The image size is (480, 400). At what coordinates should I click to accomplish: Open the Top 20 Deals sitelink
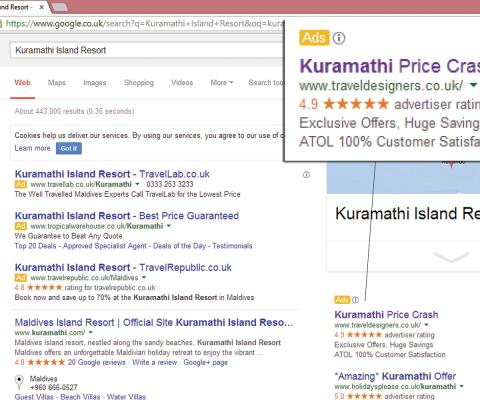[x=35, y=246]
